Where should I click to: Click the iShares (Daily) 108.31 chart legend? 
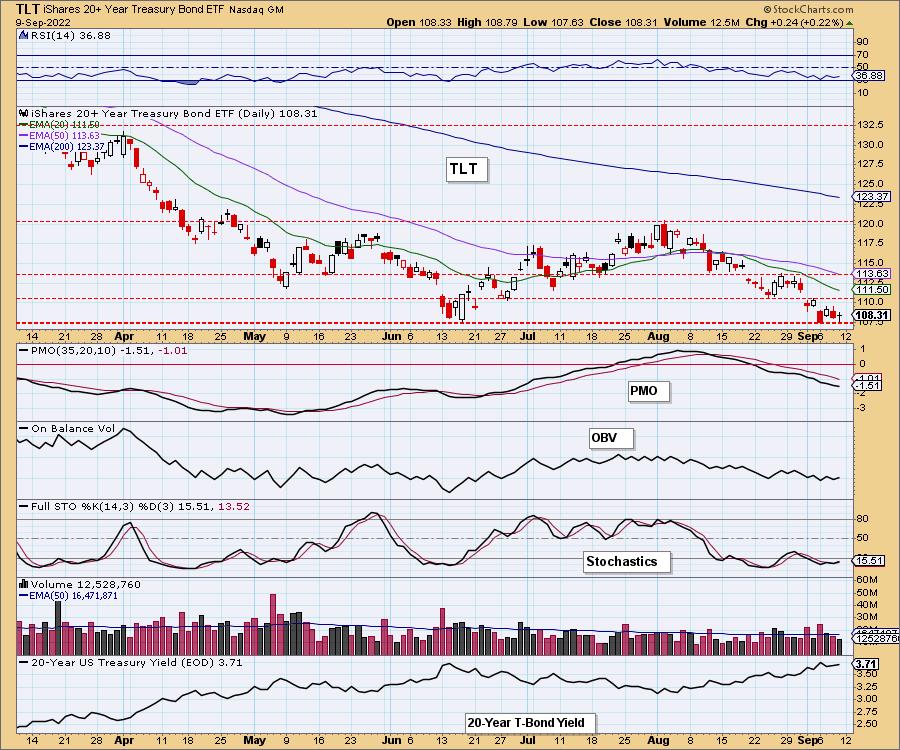coord(174,113)
